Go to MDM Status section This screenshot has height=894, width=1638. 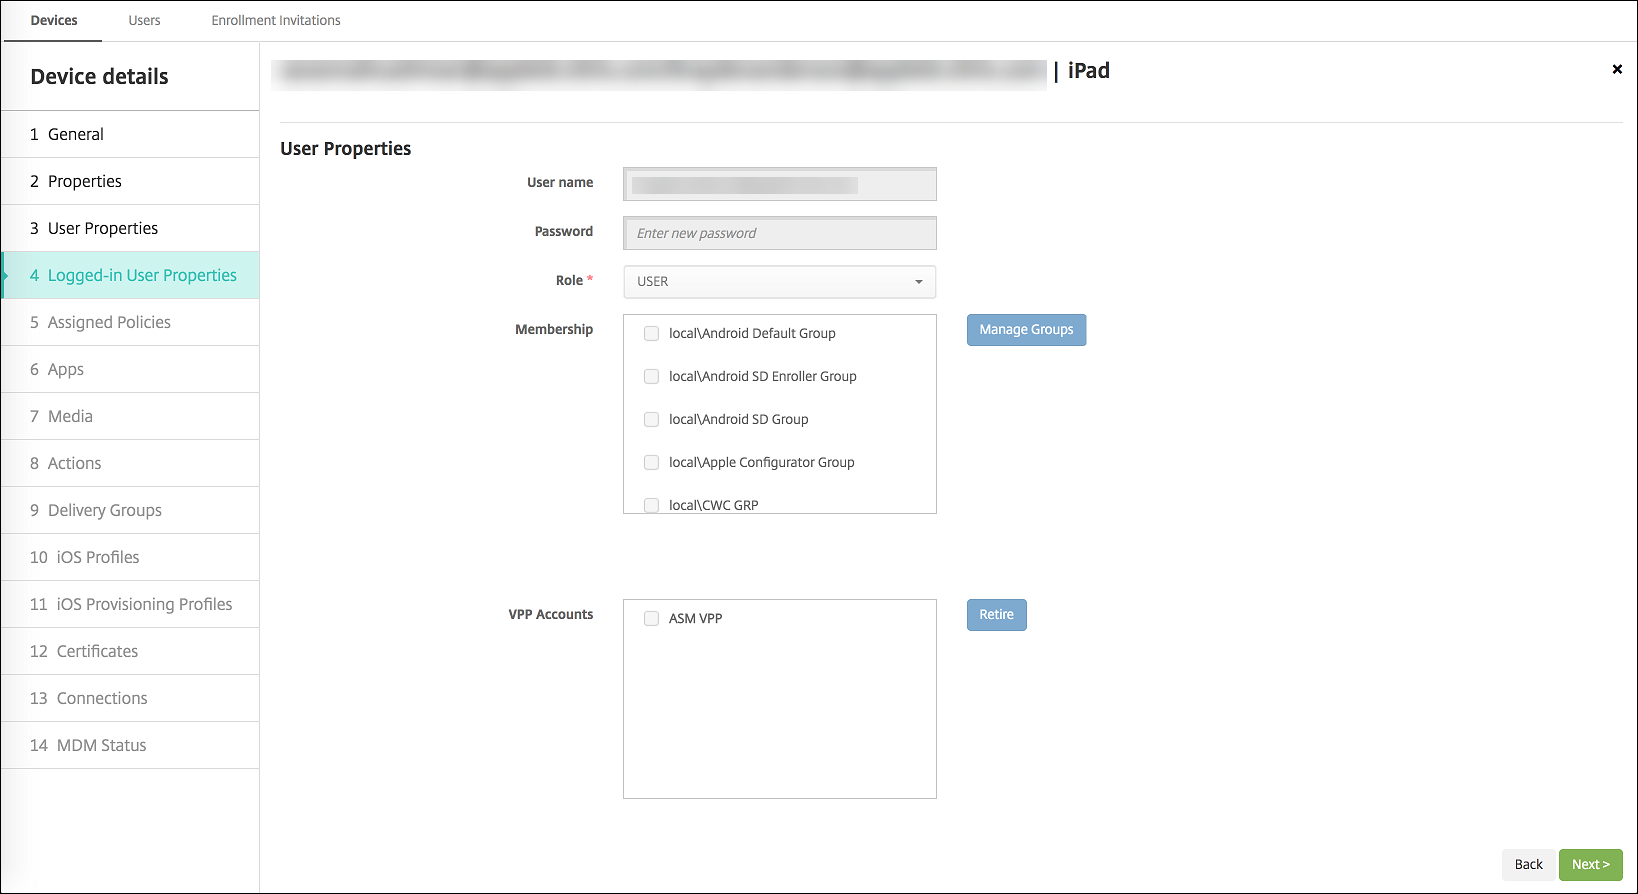click(101, 745)
